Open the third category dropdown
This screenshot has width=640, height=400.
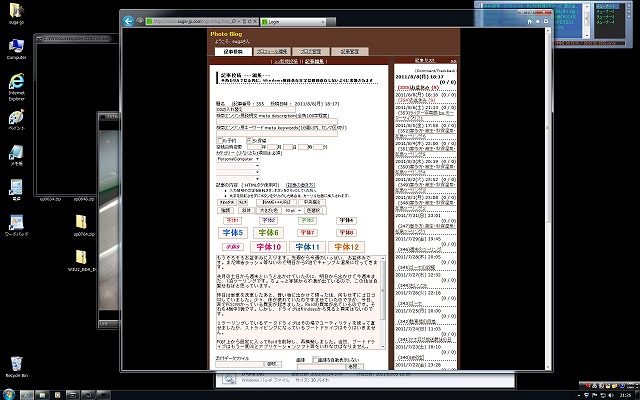click(x=238, y=172)
